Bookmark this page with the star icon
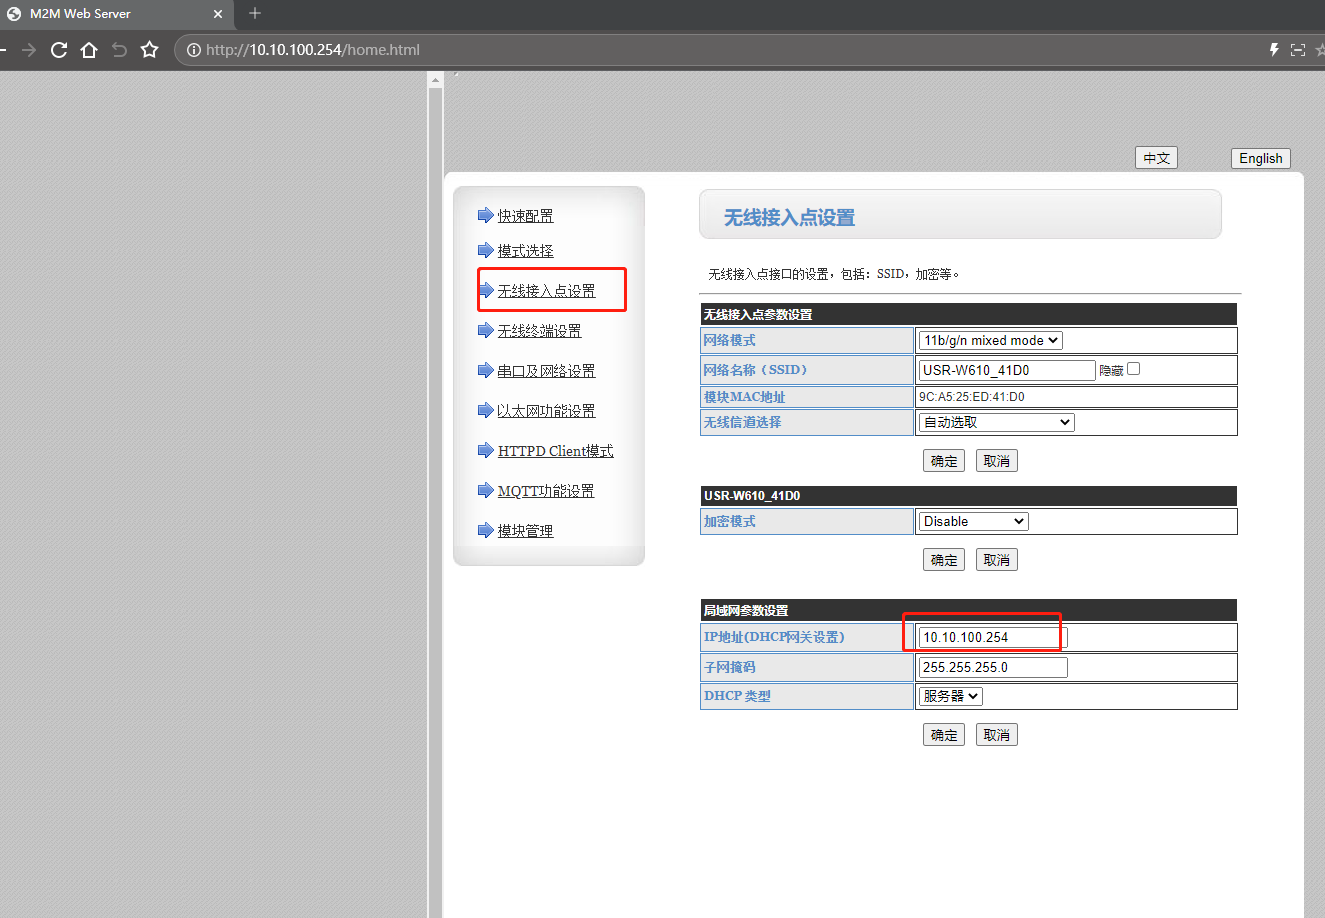1325x918 pixels. (150, 50)
